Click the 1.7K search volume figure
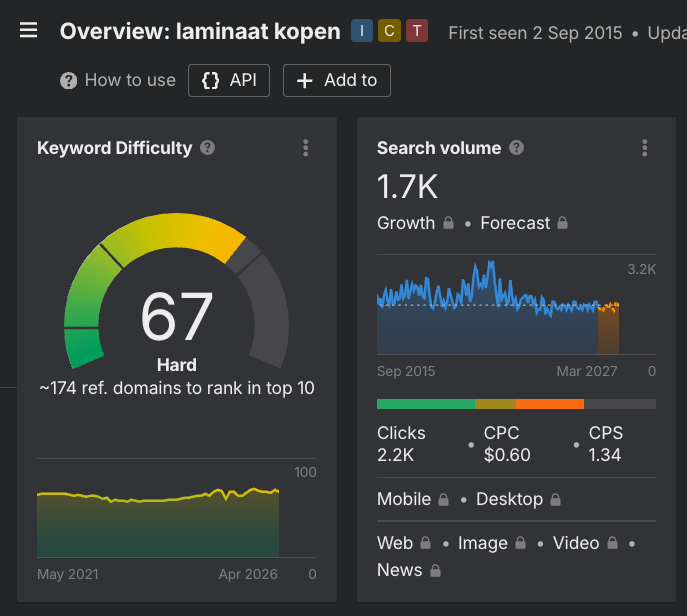 [x=407, y=187]
